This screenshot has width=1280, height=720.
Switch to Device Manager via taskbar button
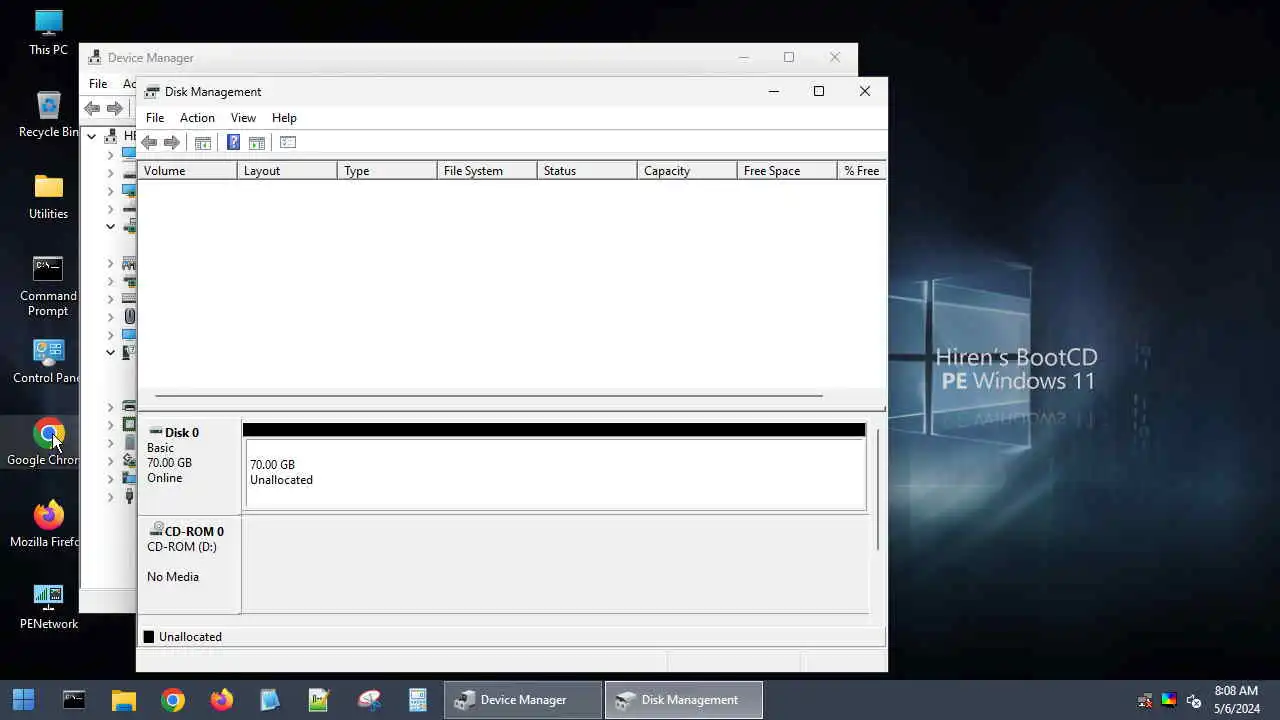(x=524, y=700)
